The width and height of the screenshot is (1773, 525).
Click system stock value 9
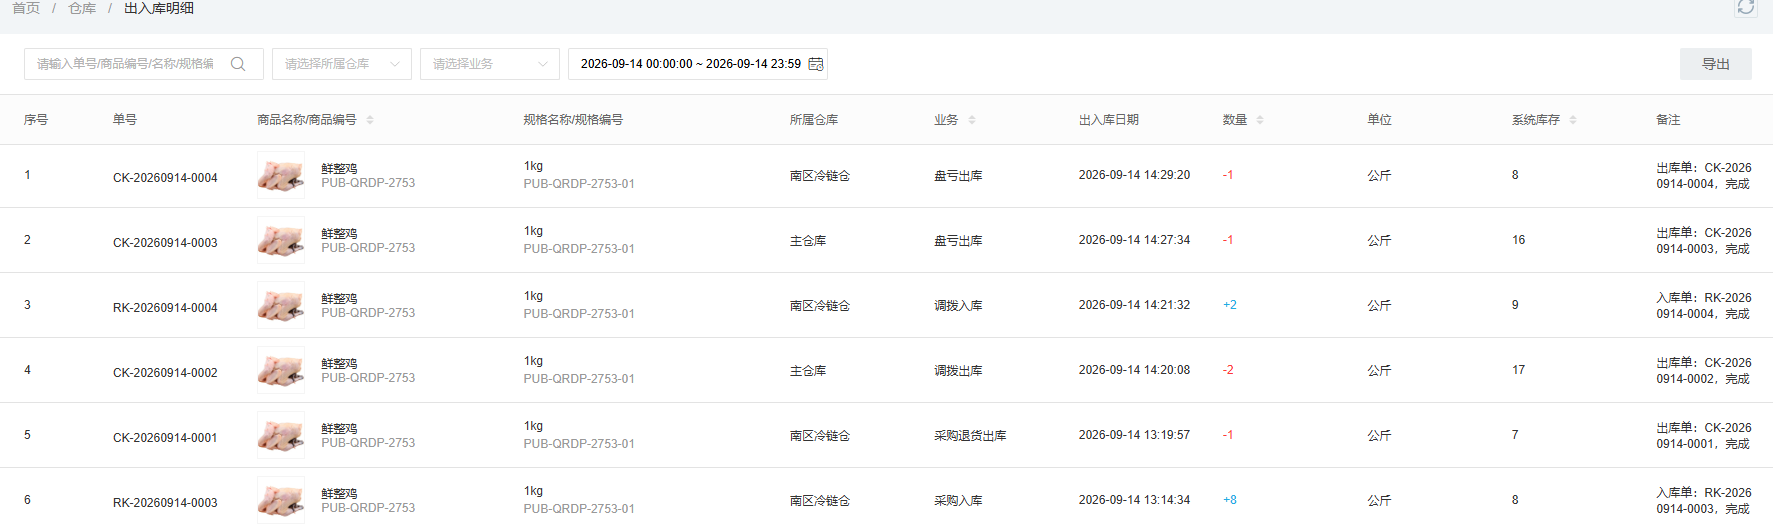tap(1515, 305)
